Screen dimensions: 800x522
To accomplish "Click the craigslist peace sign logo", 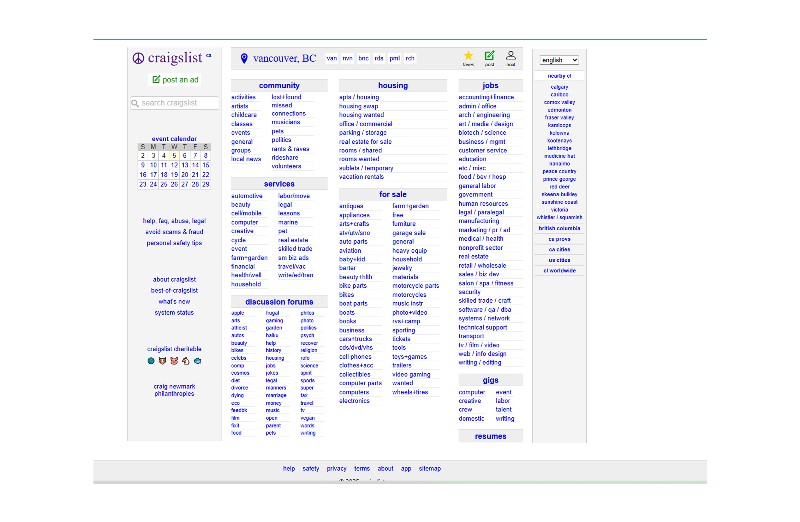I will coord(138,58).
